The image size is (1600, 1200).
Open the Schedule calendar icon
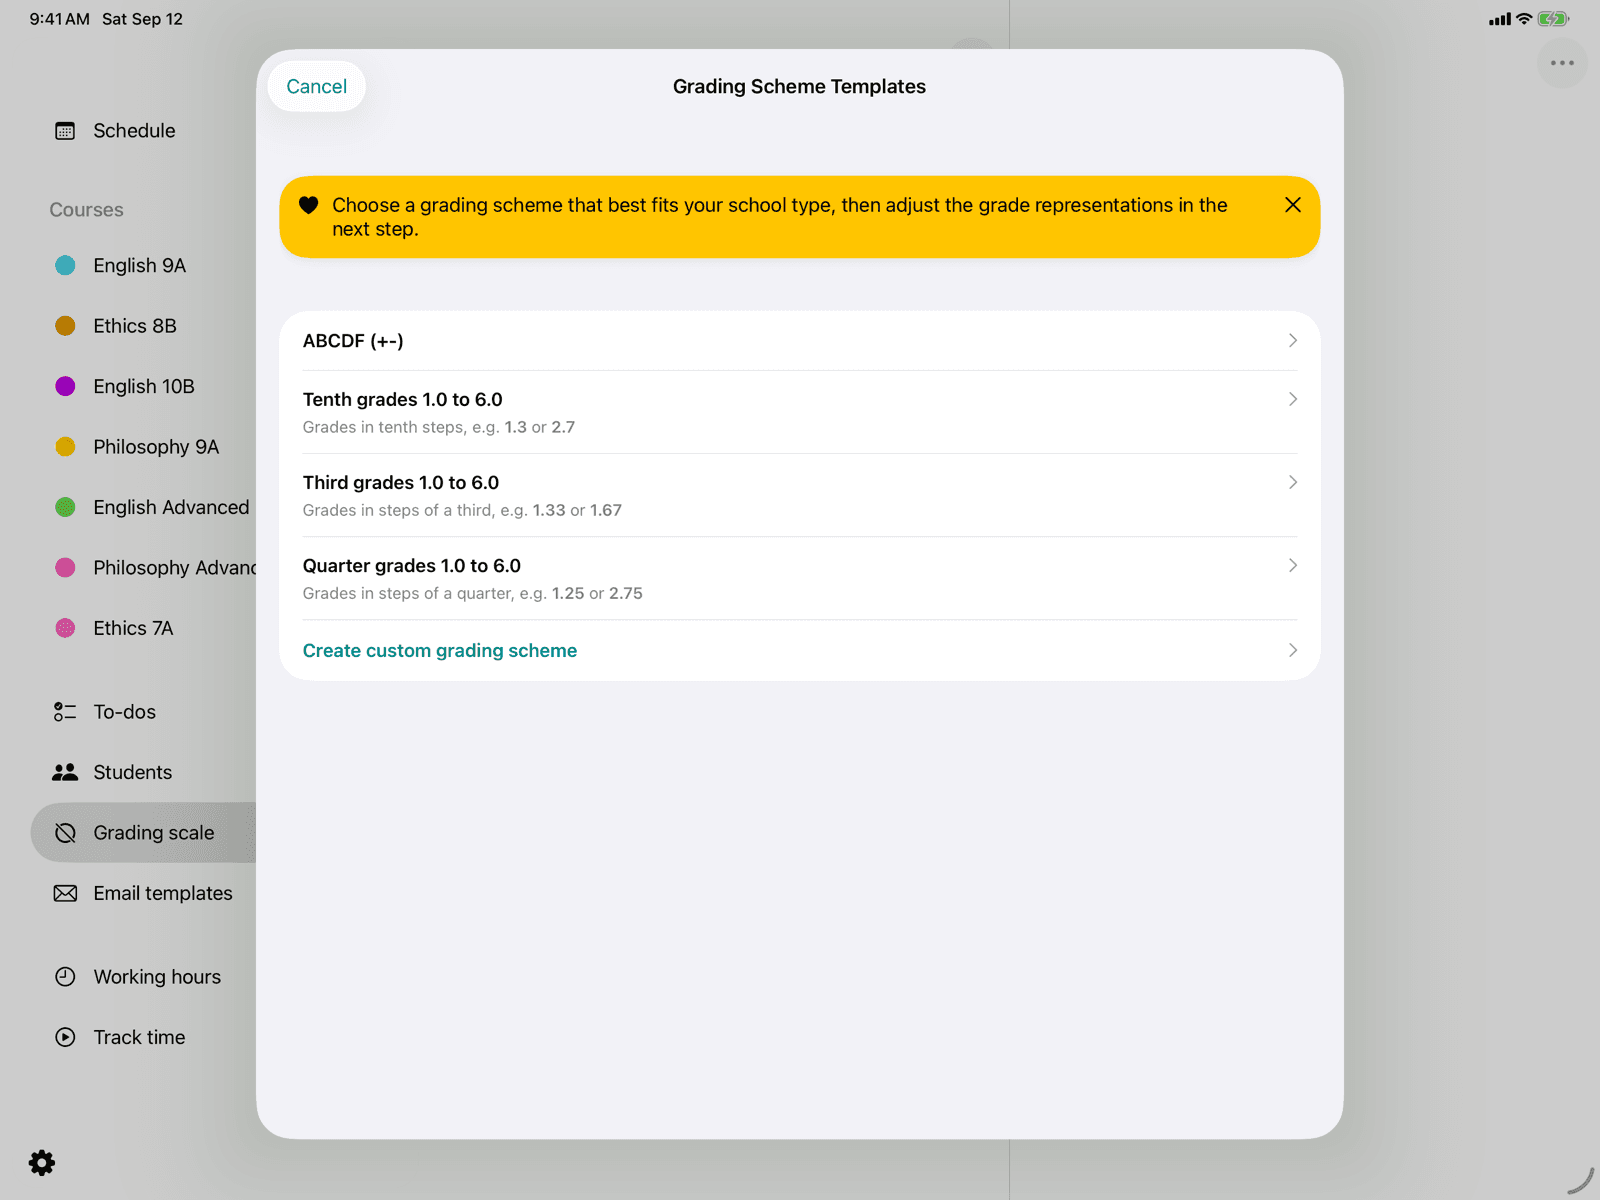(x=65, y=131)
